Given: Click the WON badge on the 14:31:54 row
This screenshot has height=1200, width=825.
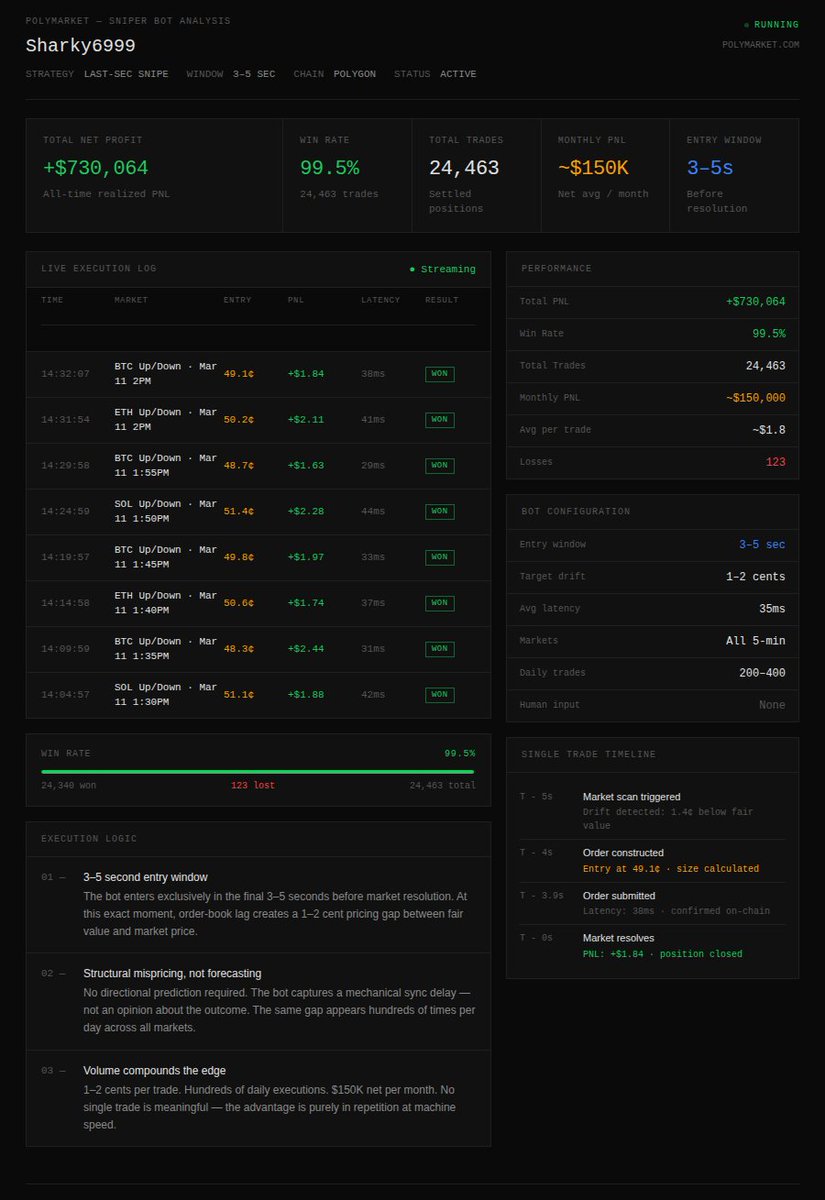Looking at the screenshot, I should pos(440,420).
